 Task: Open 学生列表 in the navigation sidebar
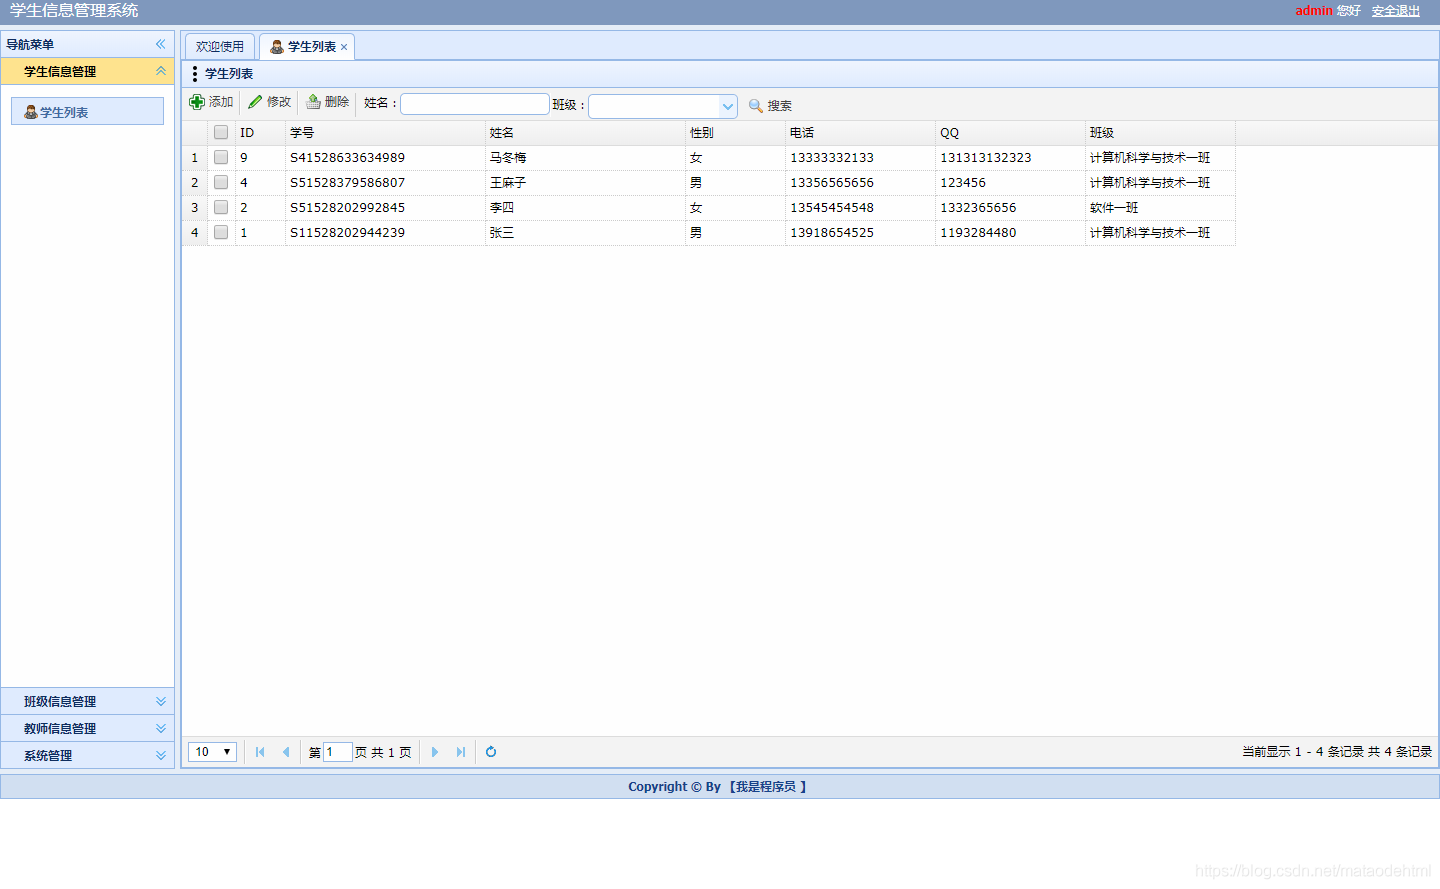[87, 111]
